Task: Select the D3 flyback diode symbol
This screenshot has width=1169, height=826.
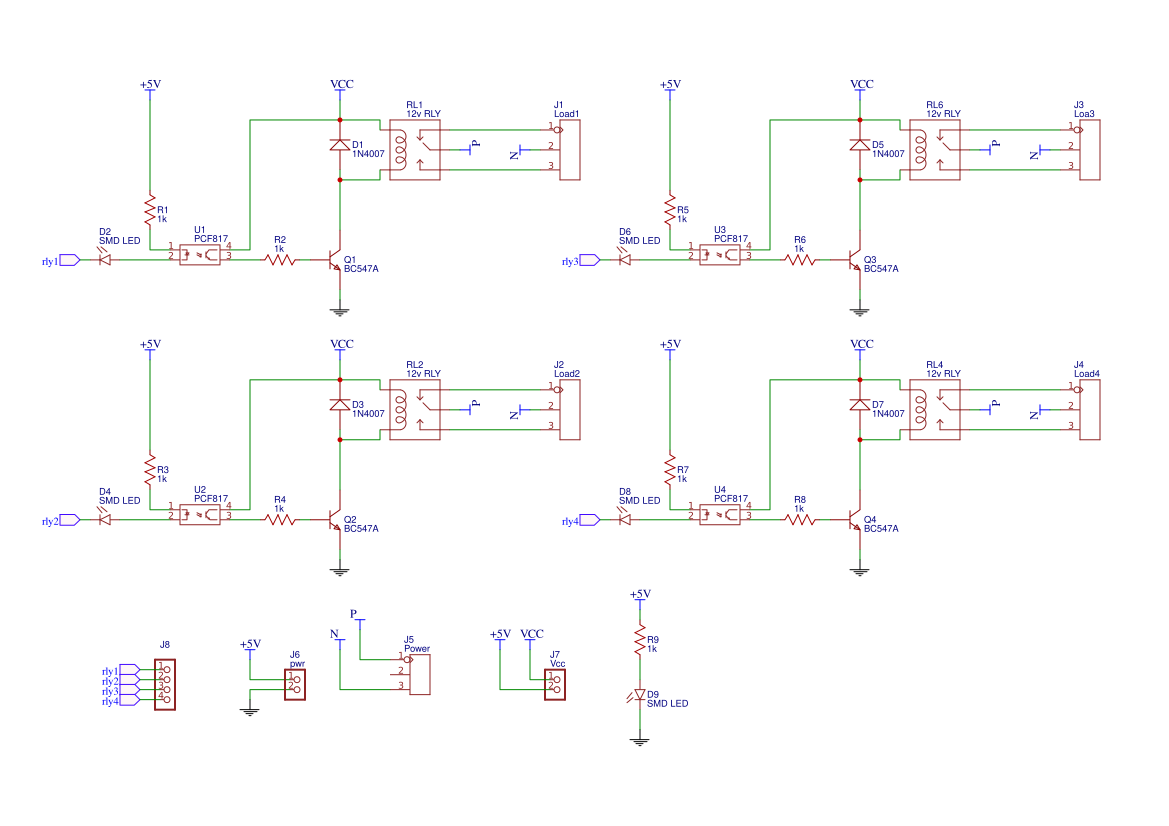Action: pos(340,405)
